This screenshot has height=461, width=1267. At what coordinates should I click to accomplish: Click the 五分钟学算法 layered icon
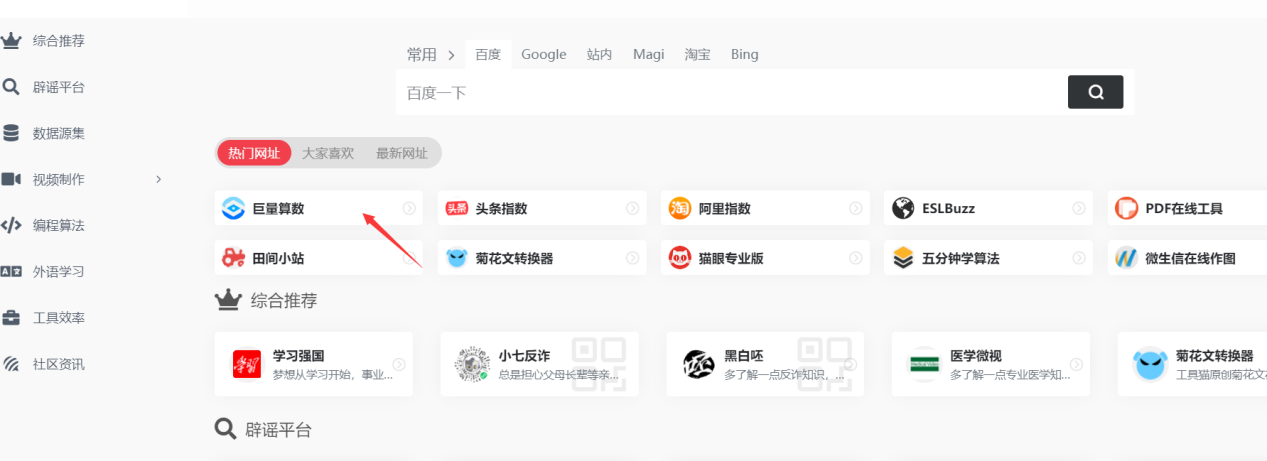pos(903,258)
